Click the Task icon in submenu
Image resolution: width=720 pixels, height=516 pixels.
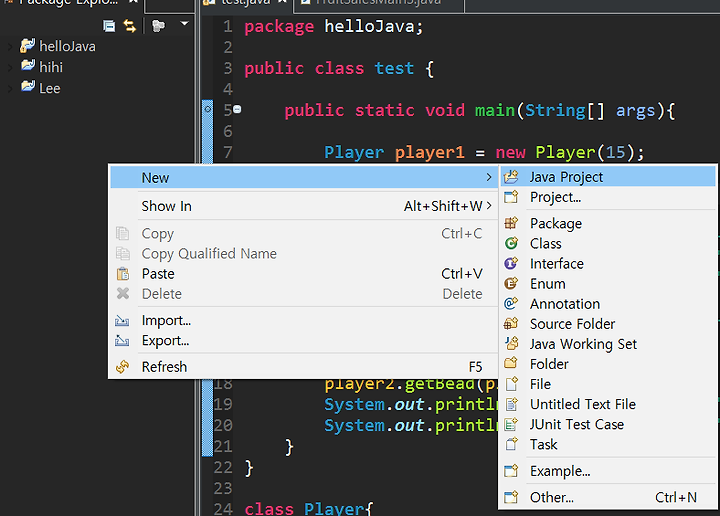point(511,444)
